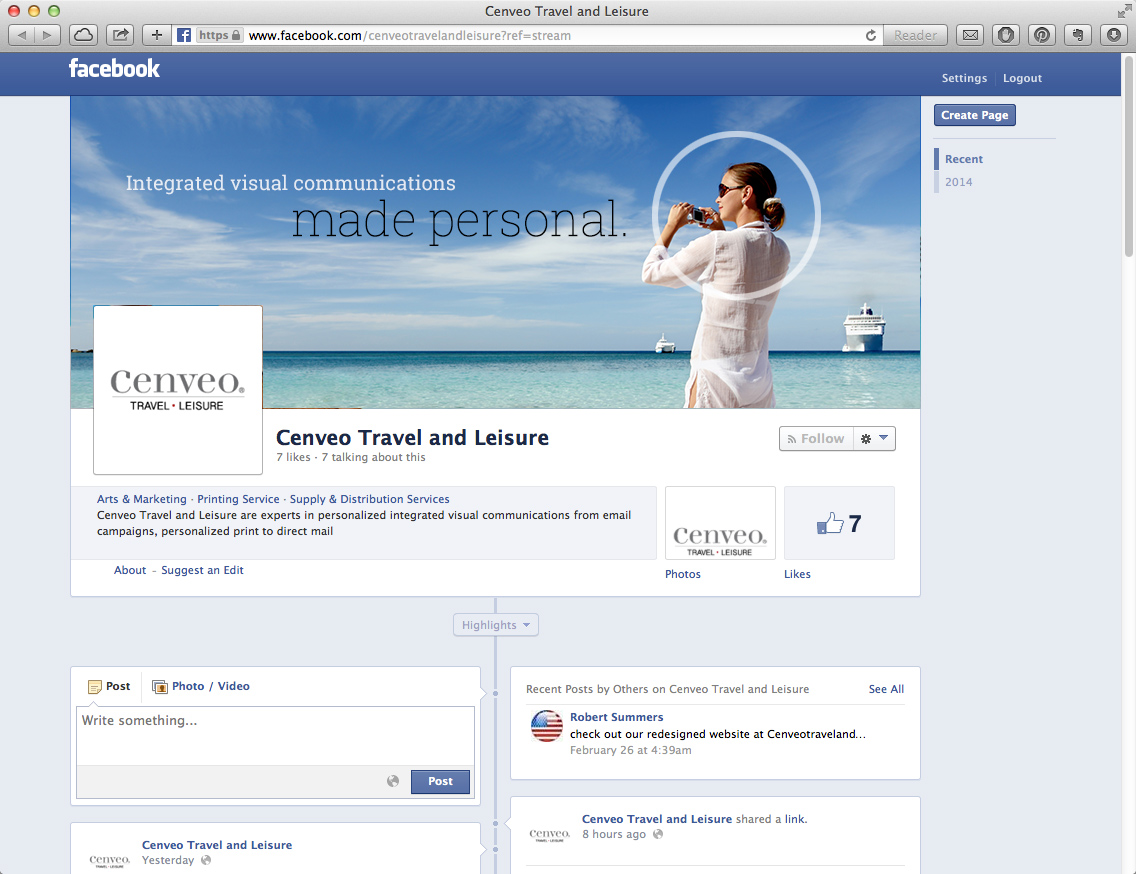The width and height of the screenshot is (1136, 874).
Task: Add bookmark with the plus button
Action: pos(156,35)
